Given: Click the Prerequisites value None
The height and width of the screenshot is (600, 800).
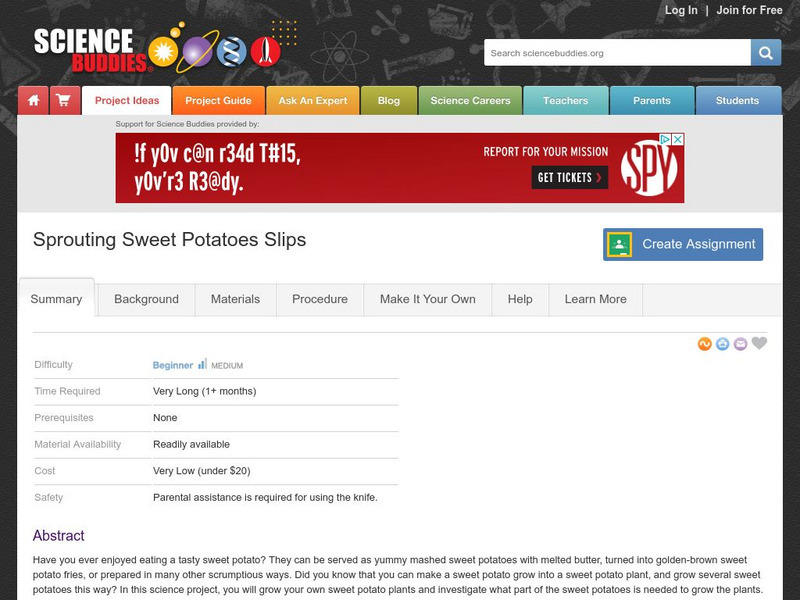Looking at the screenshot, I should tap(165, 418).
